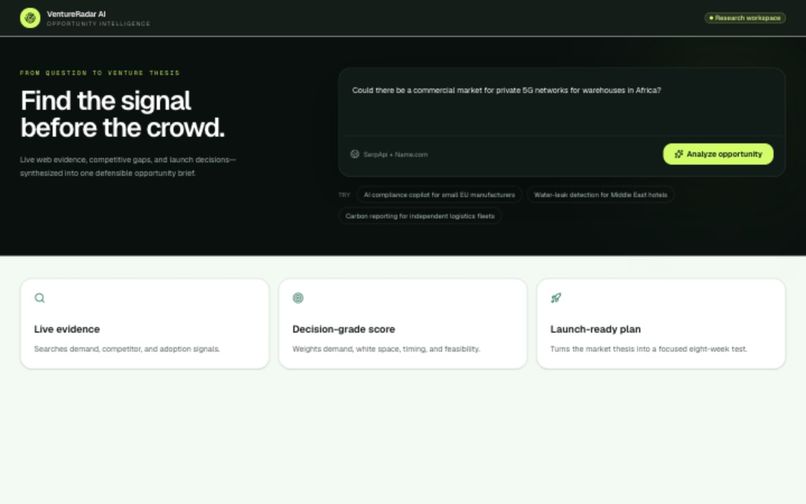This screenshot has width=806, height=504.
Task: Choose the Carbon reporting for independent logistics fleets chip
Action: [x=420, y=216]
